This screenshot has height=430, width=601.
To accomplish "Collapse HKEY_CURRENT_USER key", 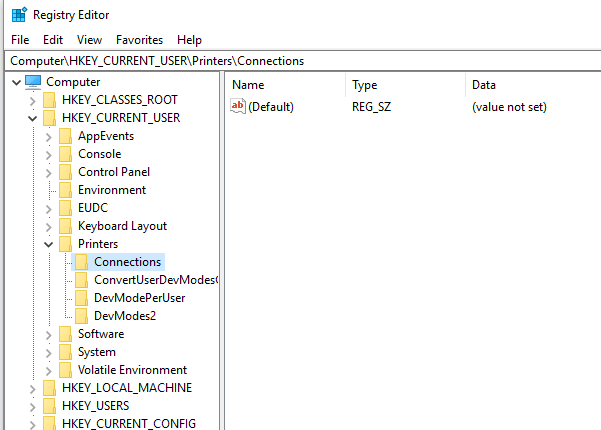I will (x=33, y=118).
